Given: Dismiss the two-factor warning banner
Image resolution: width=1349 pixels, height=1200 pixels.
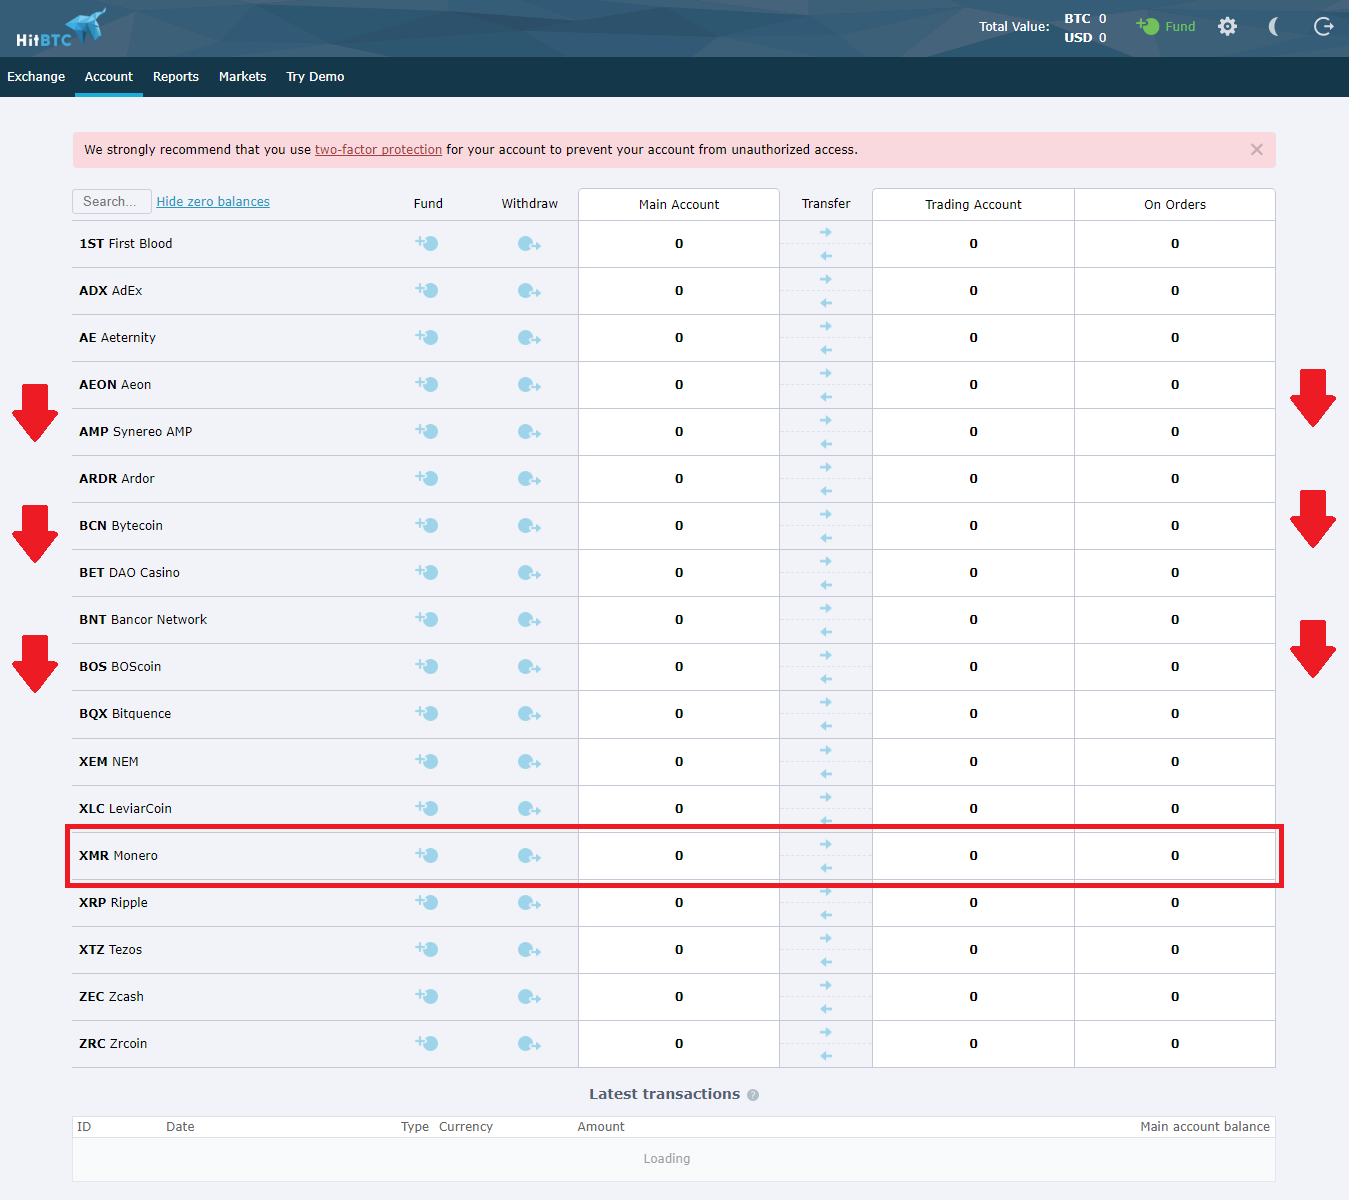Looking at the screenshot, I should click(1257, 150).
